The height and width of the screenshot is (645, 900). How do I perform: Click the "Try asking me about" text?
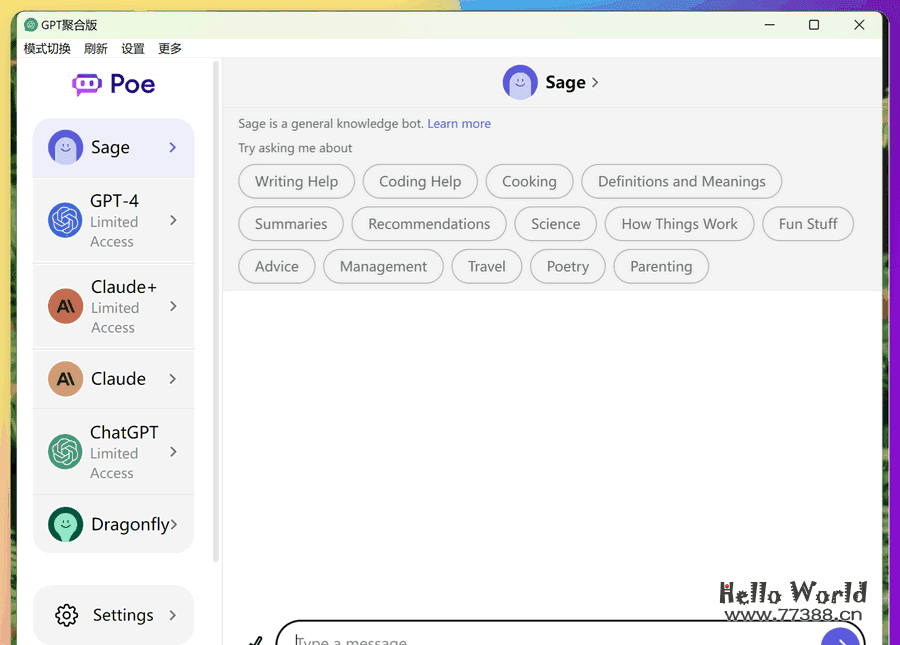coord(295,148)
